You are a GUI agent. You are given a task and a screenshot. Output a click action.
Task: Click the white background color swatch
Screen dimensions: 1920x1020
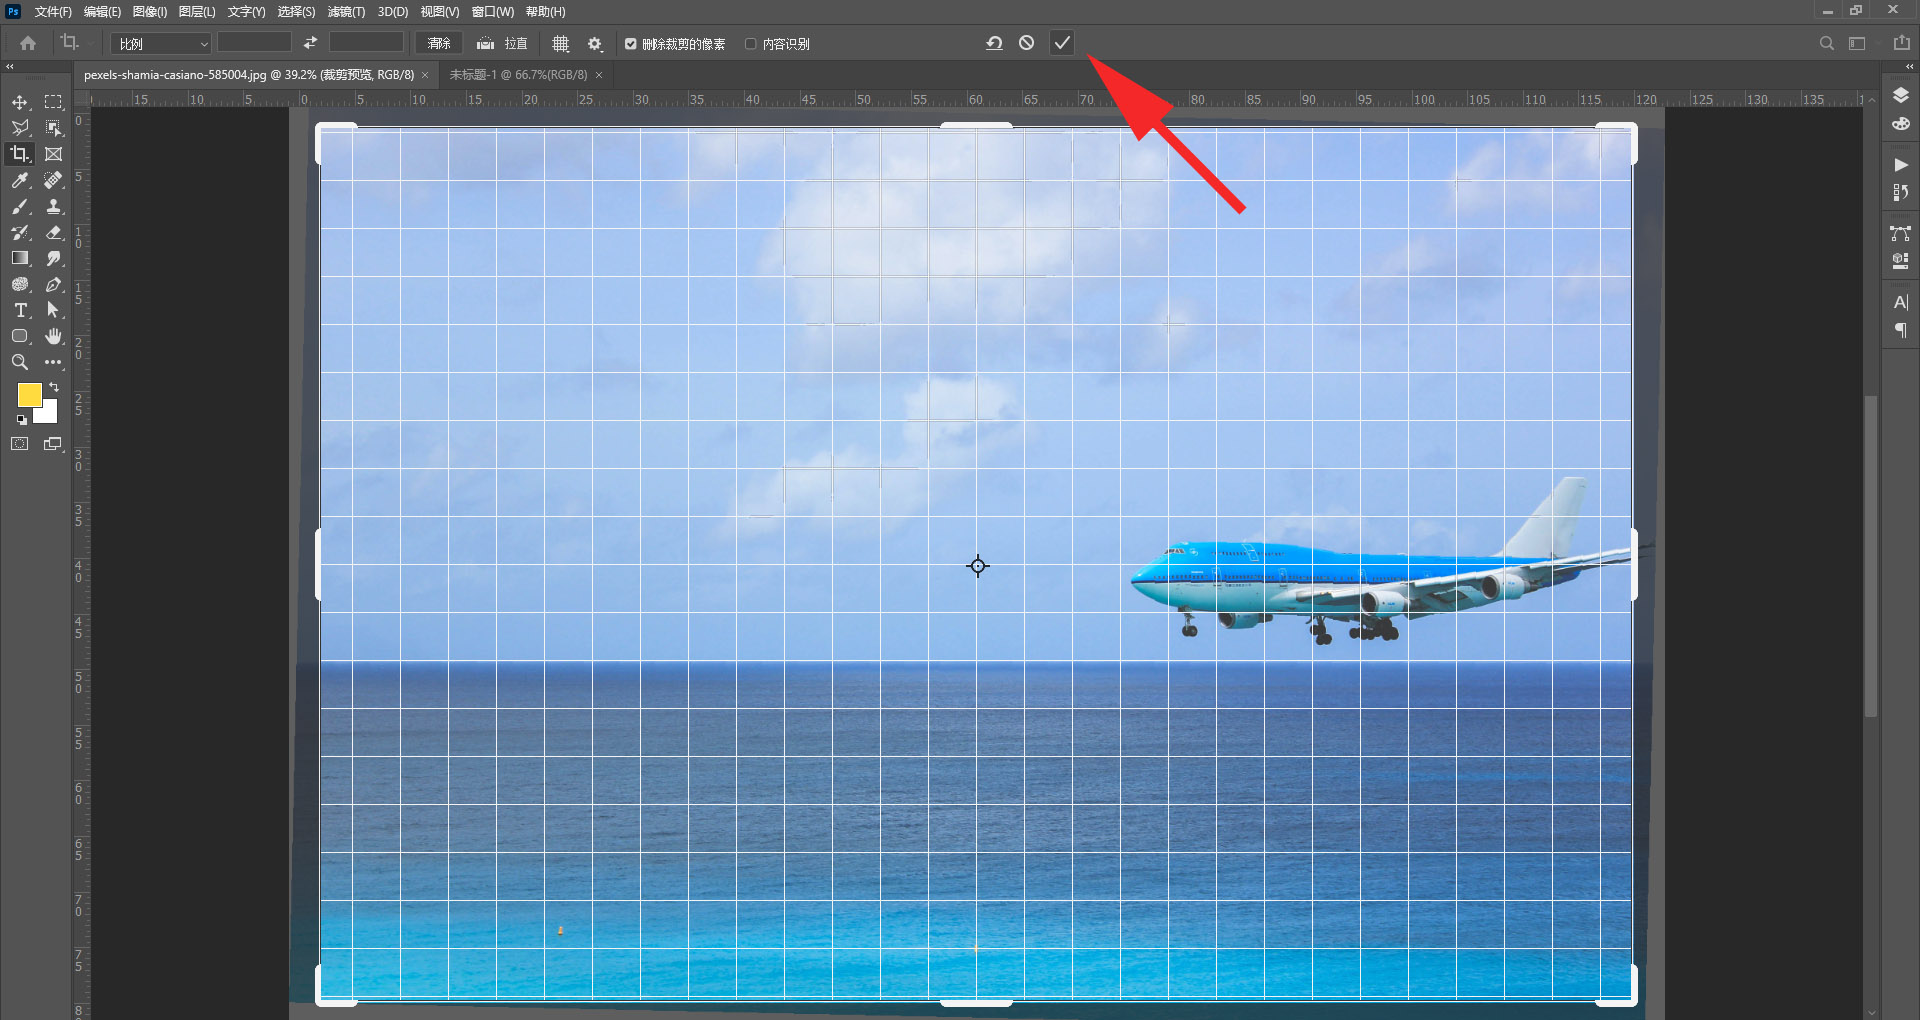(x=48, y=414)
